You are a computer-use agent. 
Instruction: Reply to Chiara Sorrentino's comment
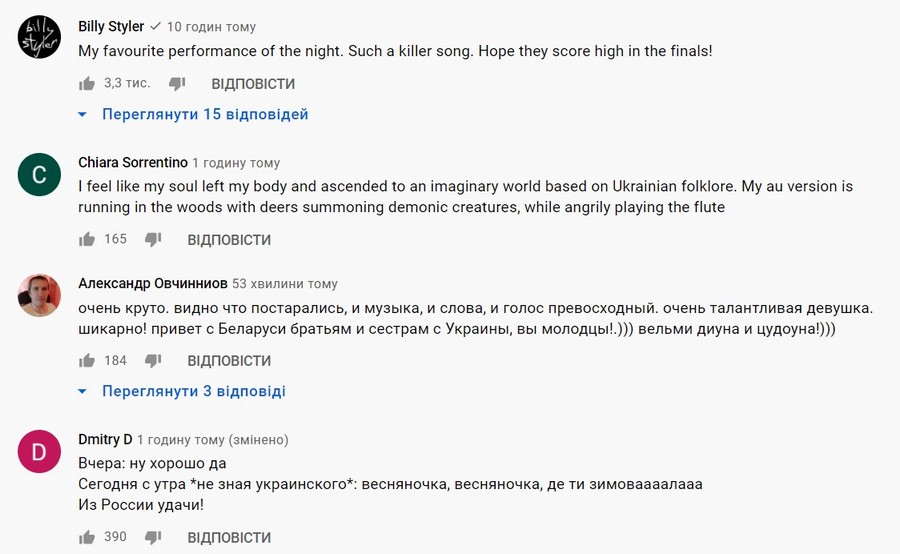coord(229,240)
